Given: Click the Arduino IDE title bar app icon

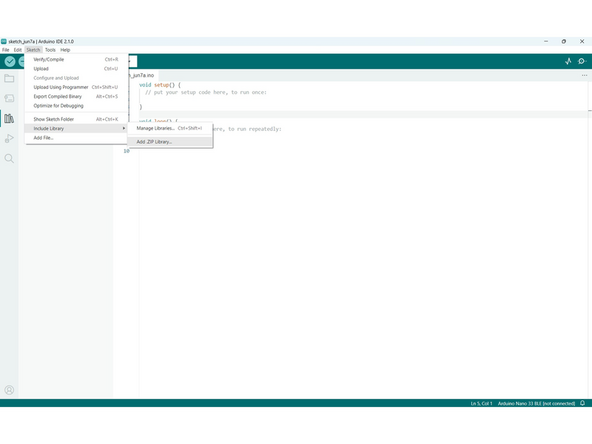Looking at the screenshot, I should [x=4, y=42].
